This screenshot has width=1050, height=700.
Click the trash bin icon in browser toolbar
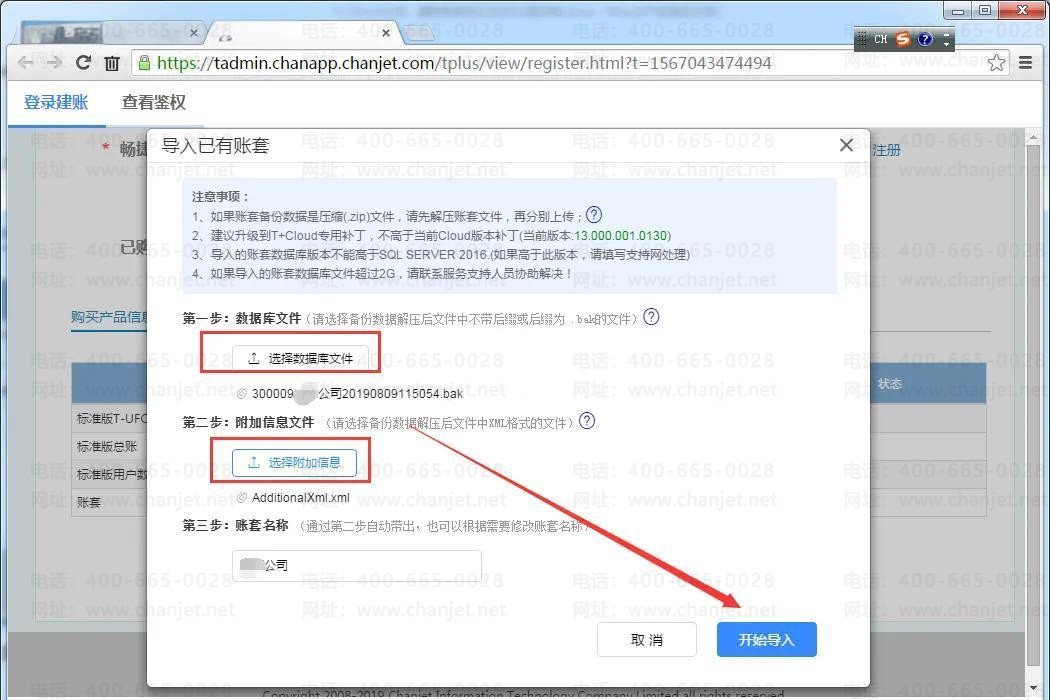[112, 64]
